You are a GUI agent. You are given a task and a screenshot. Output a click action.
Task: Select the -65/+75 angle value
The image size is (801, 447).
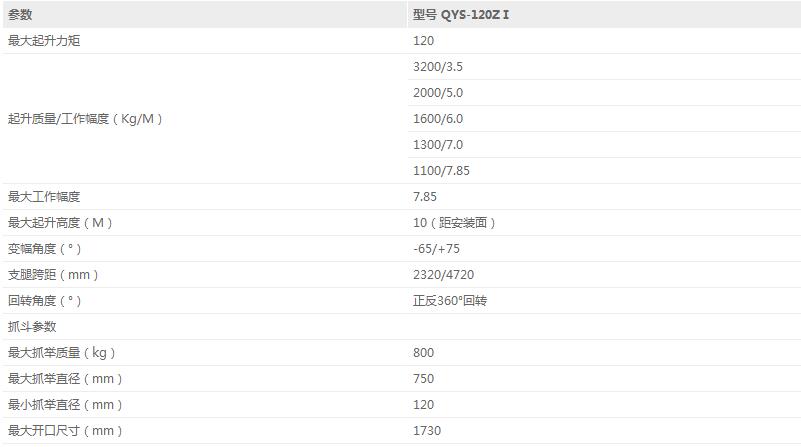(436, 249)
